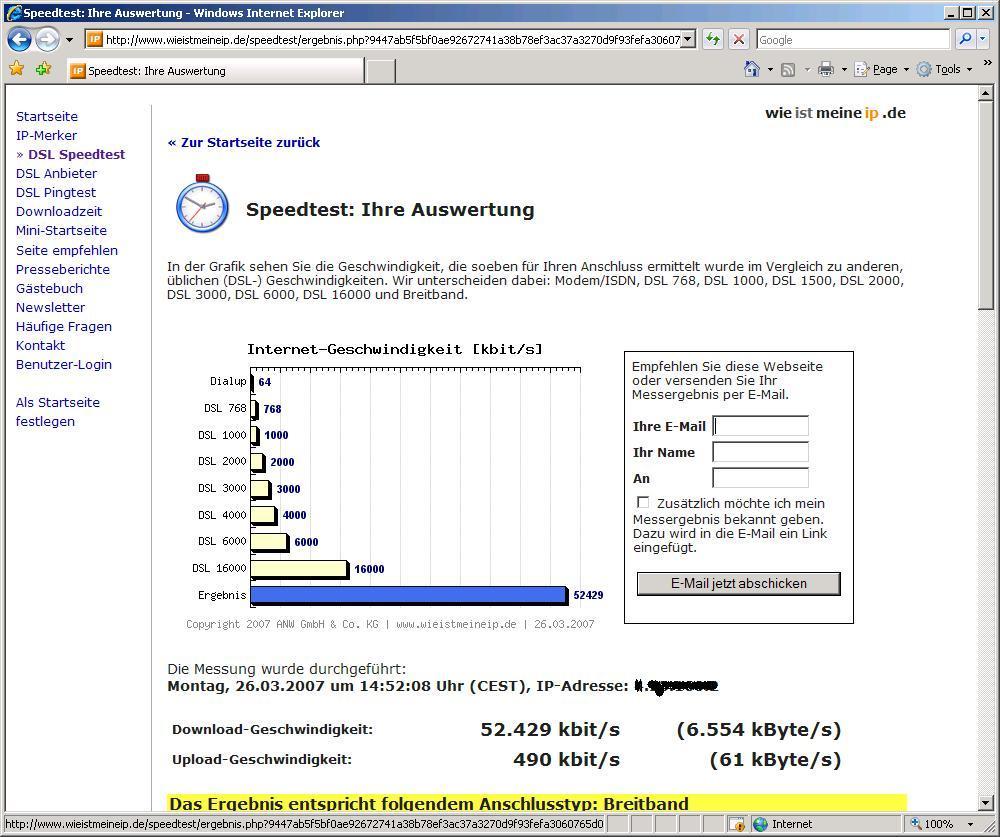Click the Google search magnifier icon
The height and width of the screenshot is (837, 1000).
(965, 39)
